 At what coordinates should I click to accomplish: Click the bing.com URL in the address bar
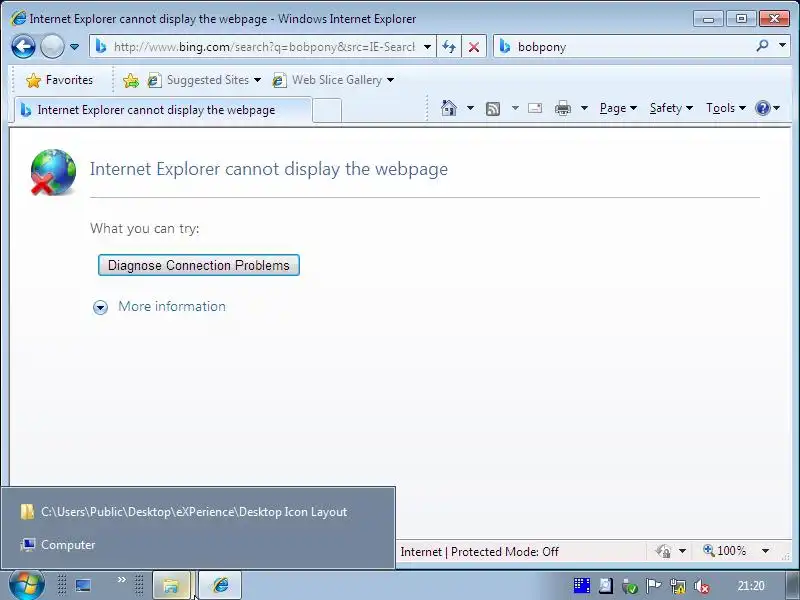(x=264, y=47)
